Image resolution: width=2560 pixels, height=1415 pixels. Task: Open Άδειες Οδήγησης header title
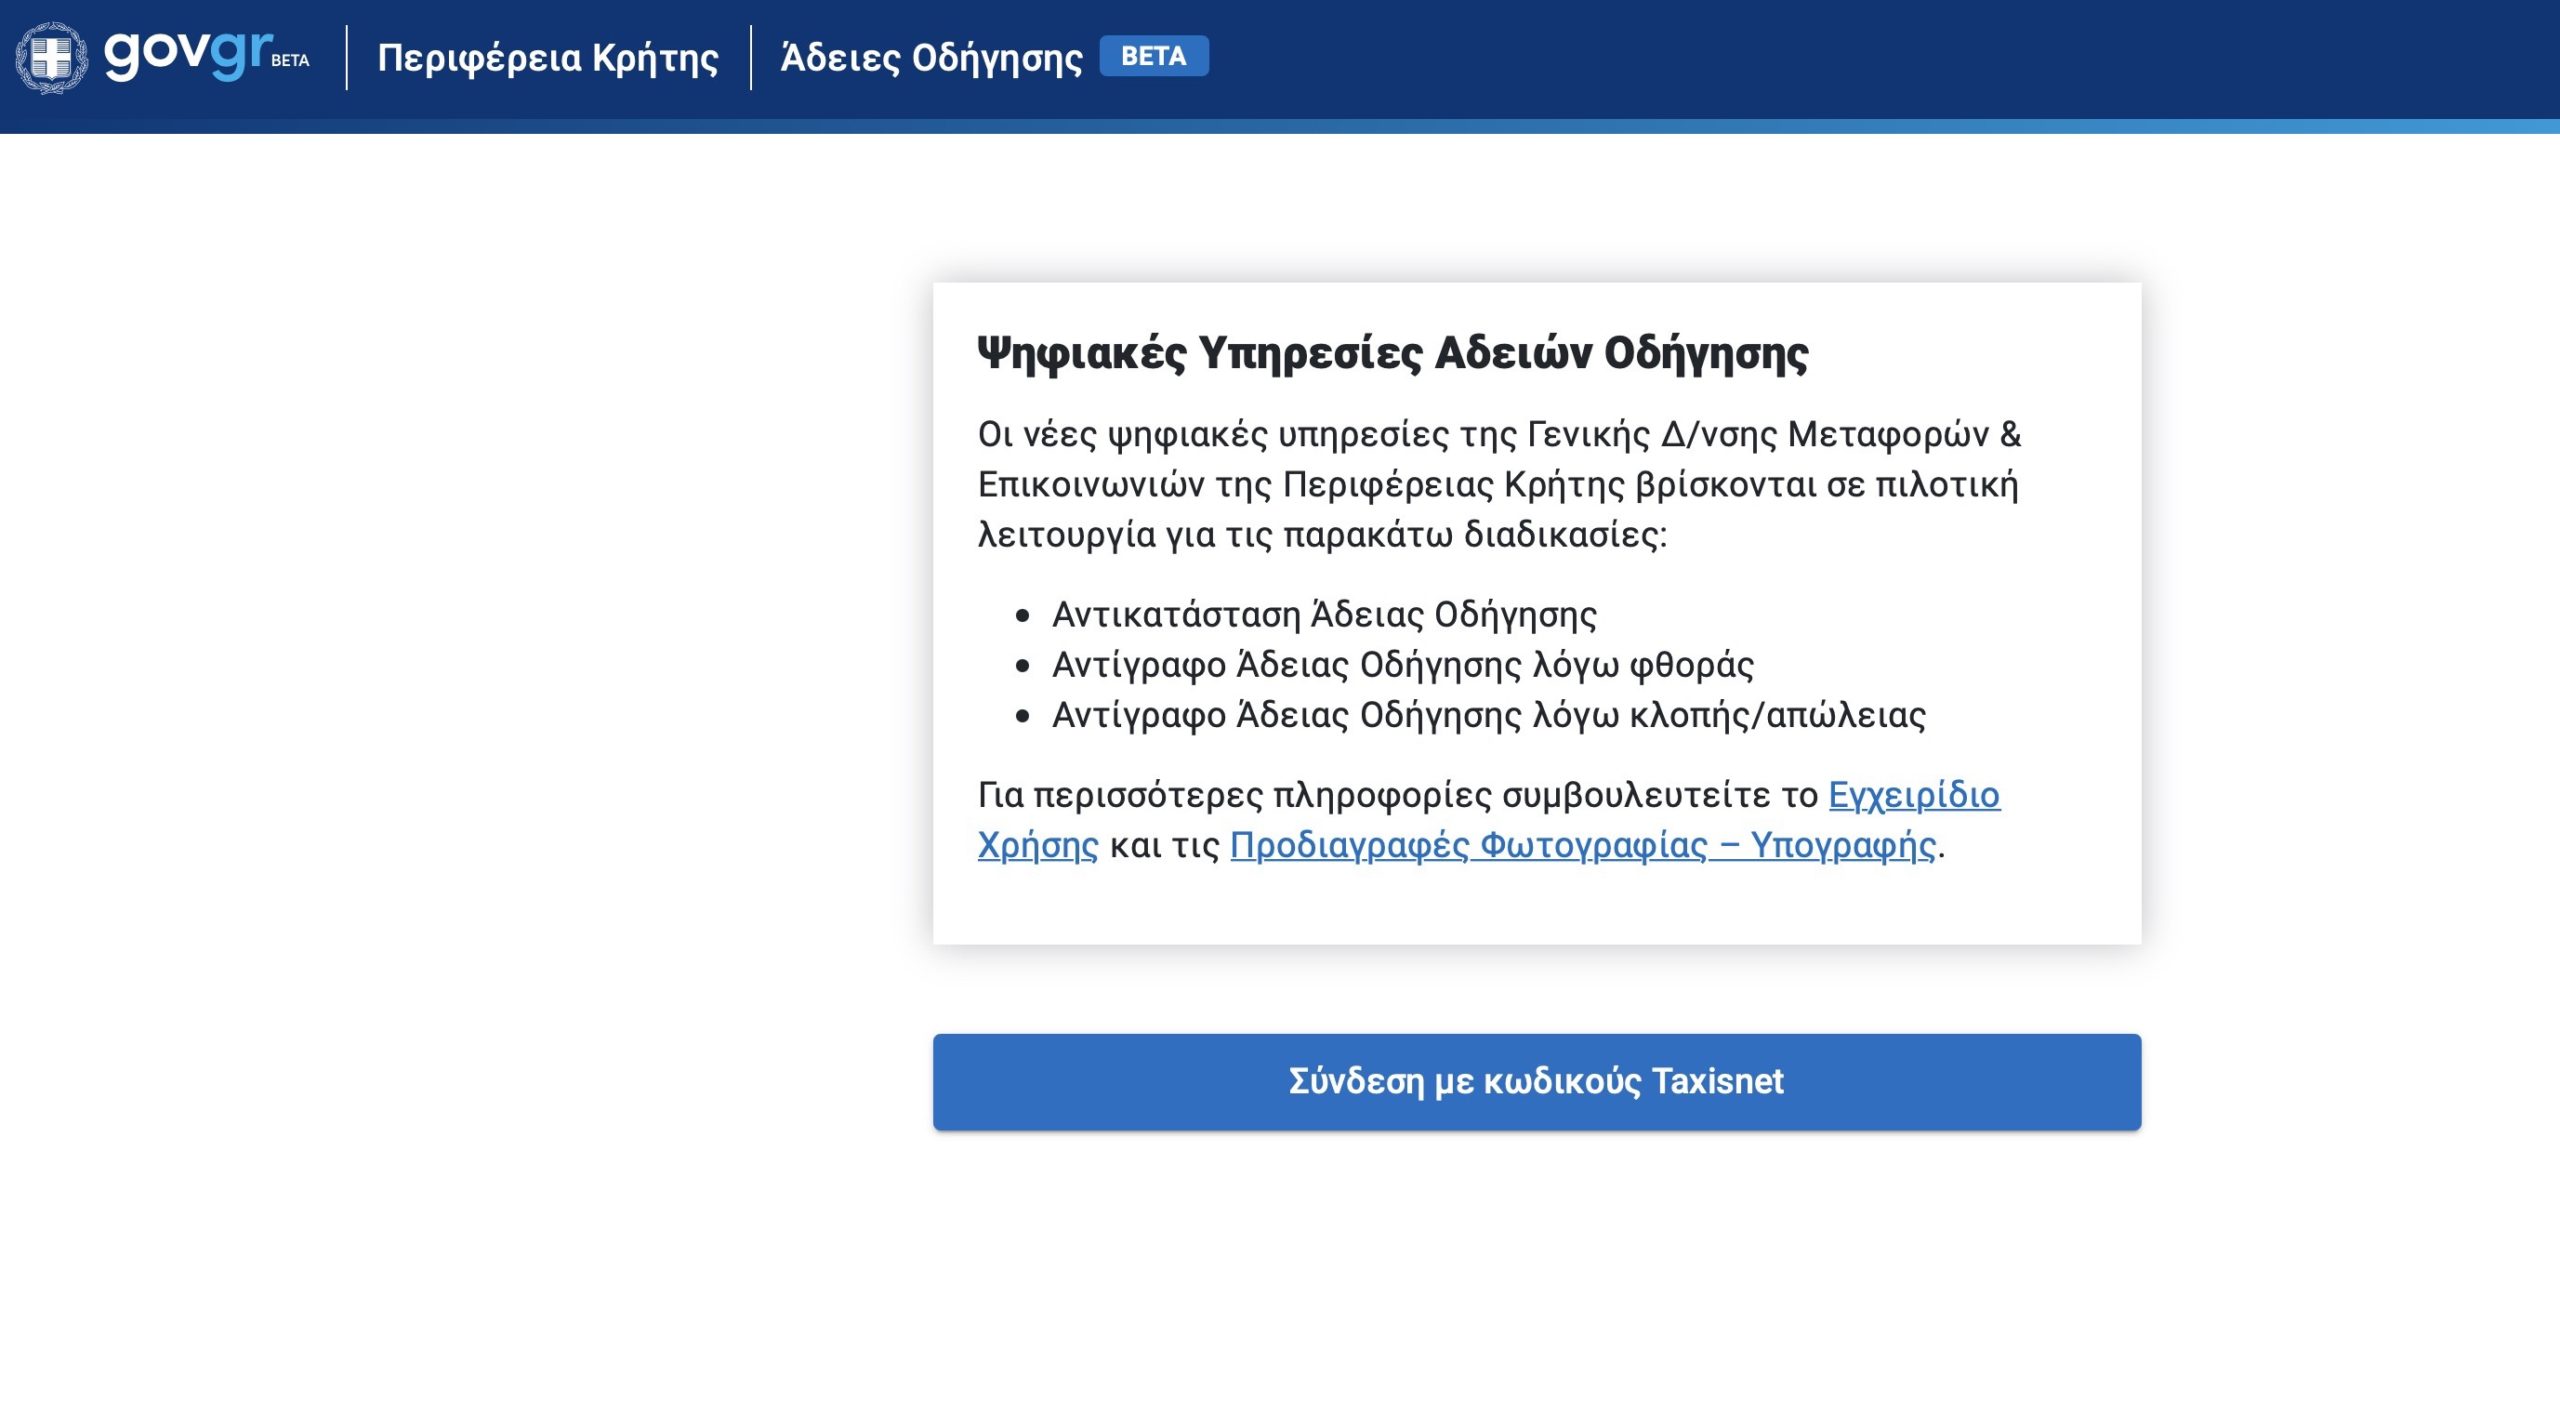point(931,58)
